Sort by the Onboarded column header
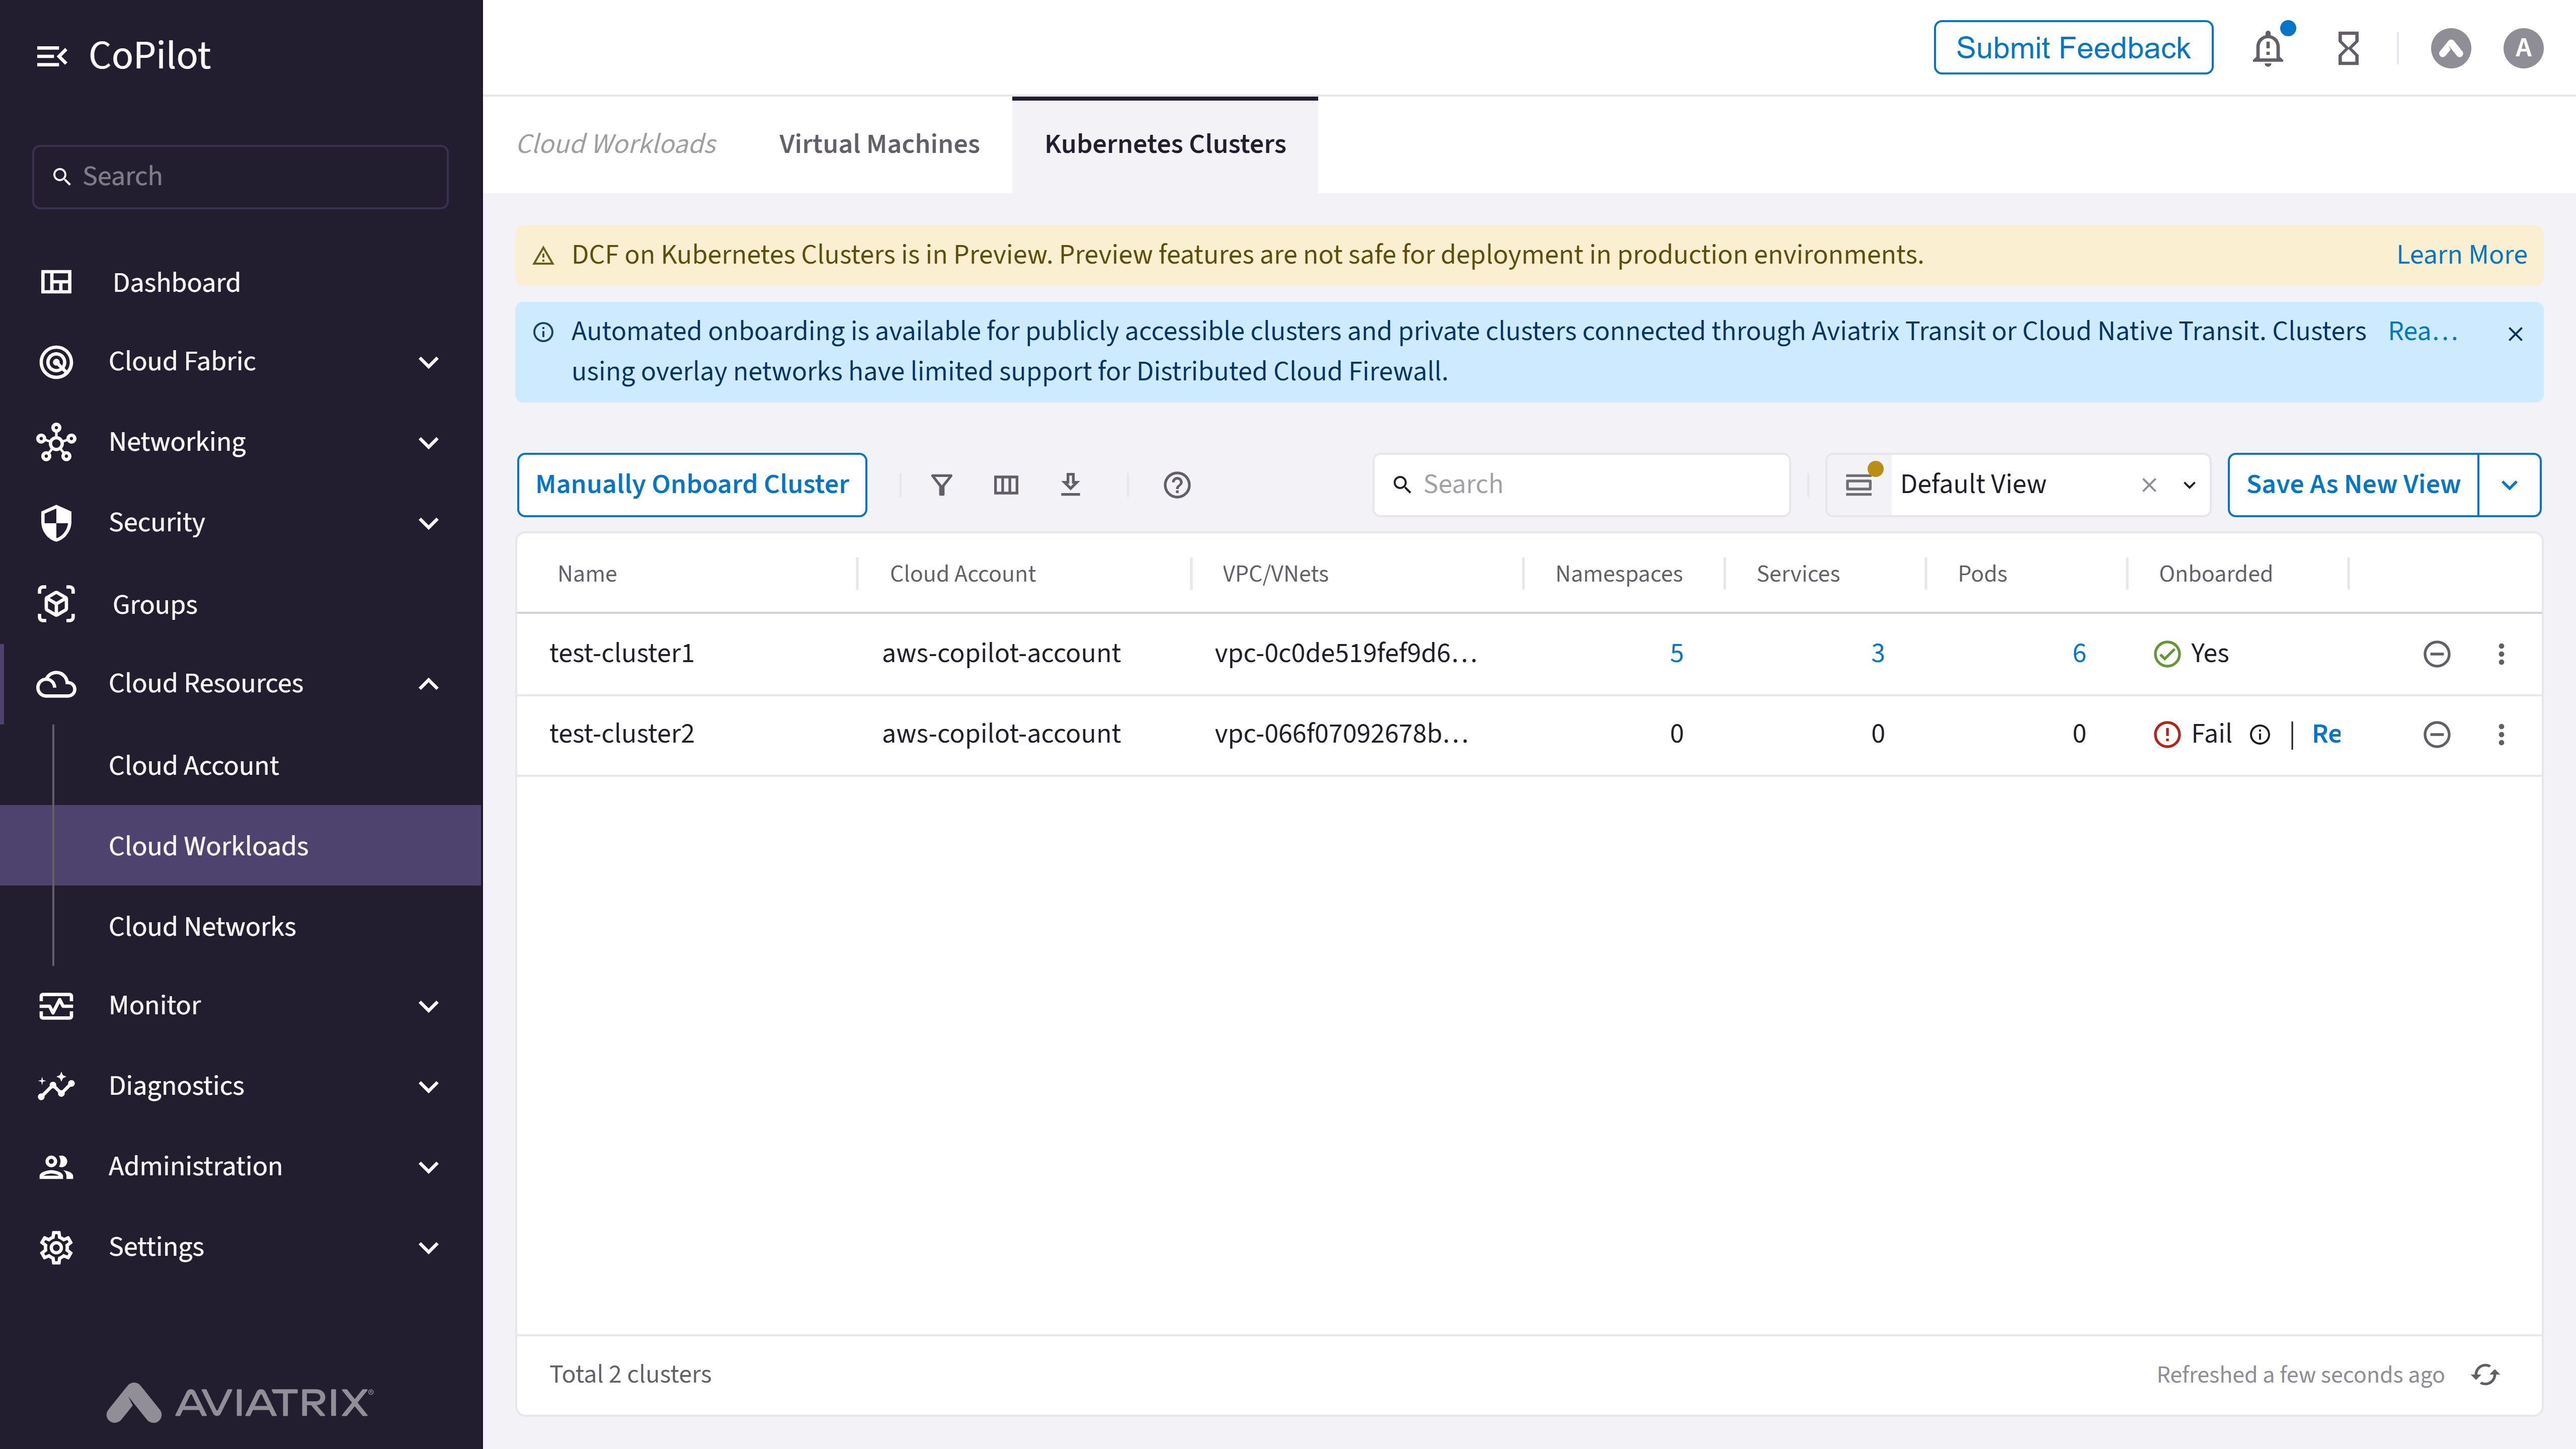The width and height of the screenshot is (2576, 1449). pos(2215,574)
